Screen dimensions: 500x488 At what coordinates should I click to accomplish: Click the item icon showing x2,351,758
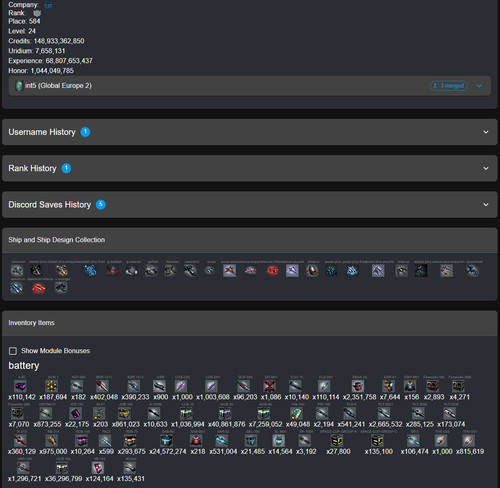pyautogui.click(x=358, y=386)
